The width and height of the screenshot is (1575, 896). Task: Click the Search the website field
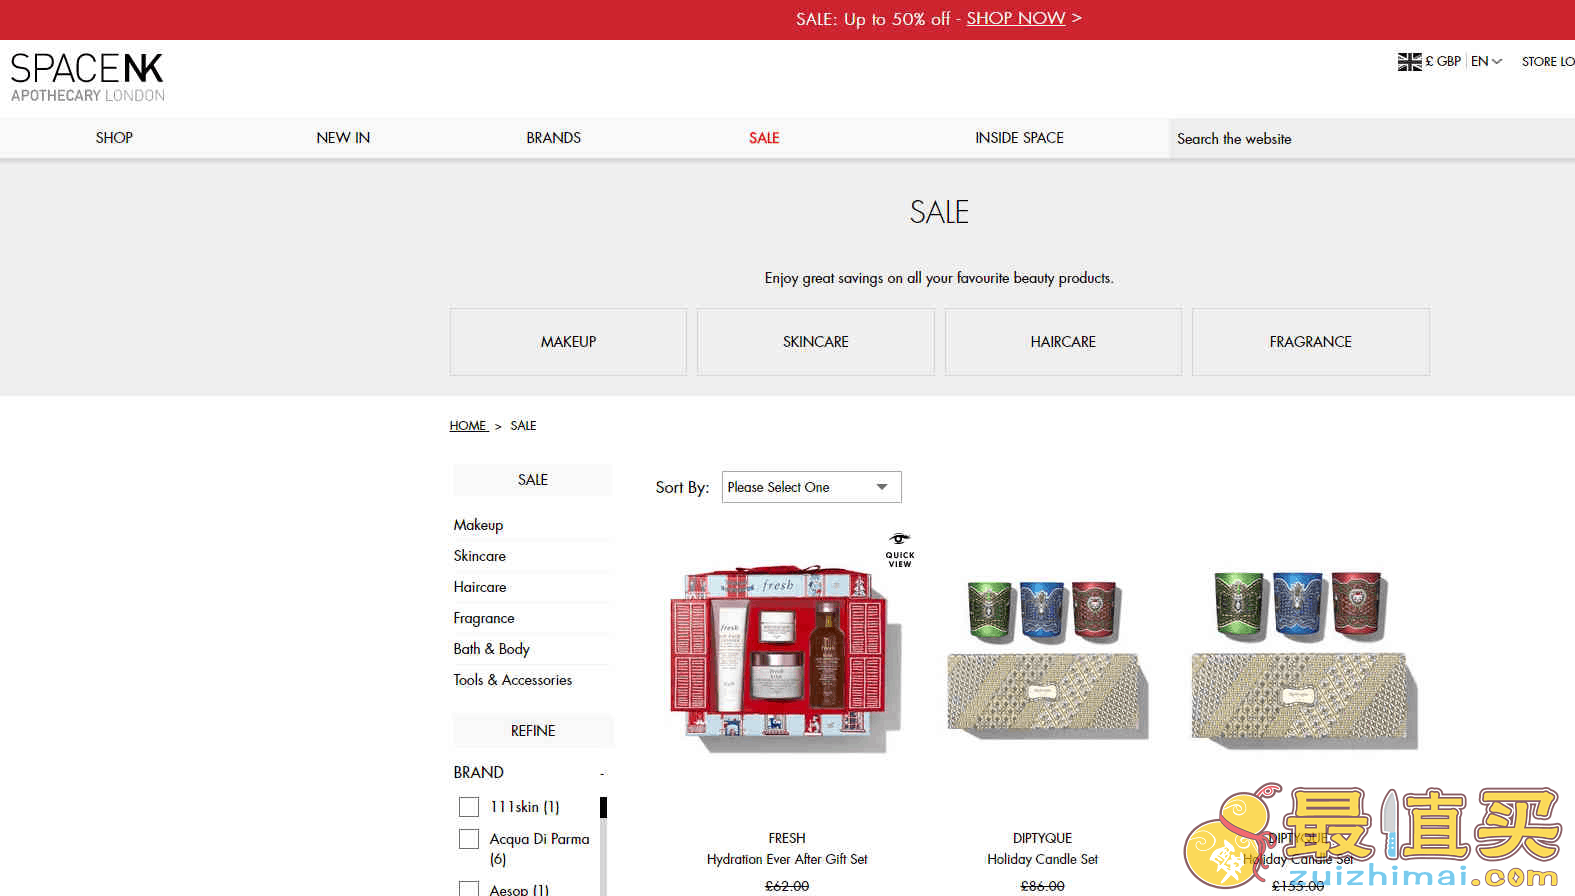pos(1372,139)
